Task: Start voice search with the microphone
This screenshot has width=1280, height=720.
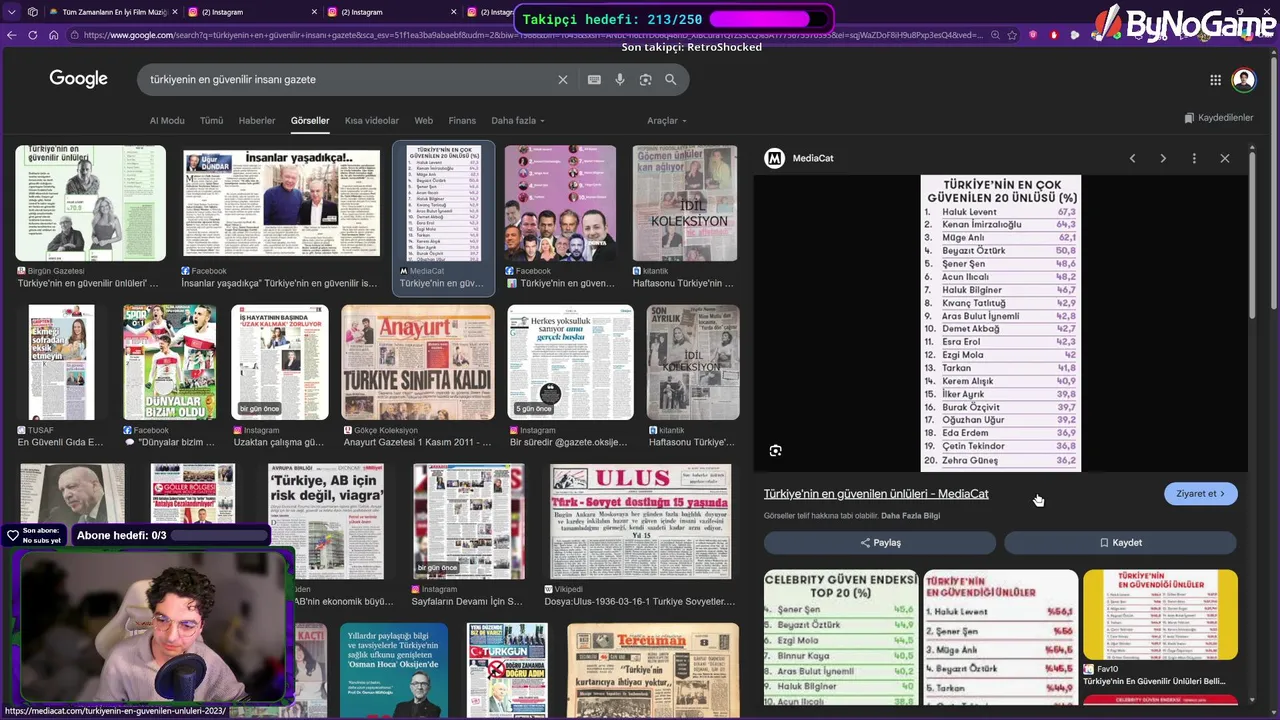Action: coord(620,79)
